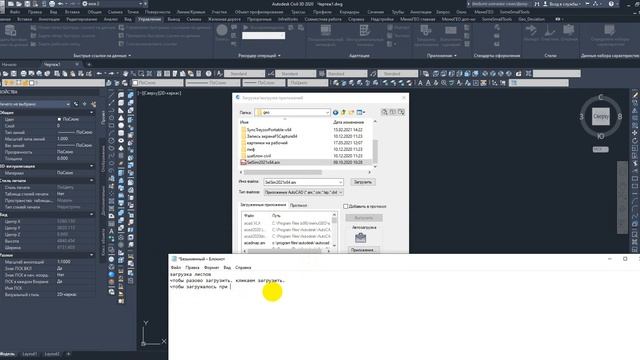Click the Create New Folder icon in the load dialog
Viewport: 640px width, 360px height.
351,112
